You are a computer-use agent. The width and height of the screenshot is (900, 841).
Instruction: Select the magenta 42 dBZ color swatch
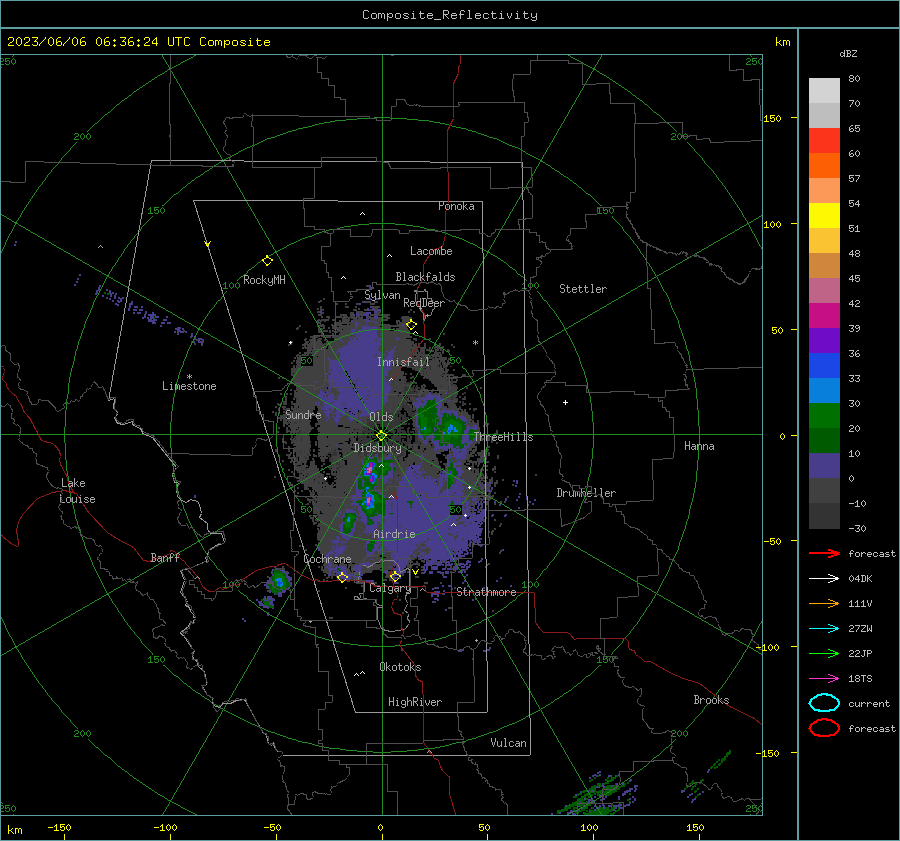pyautogui.click(x=824, y=315)
